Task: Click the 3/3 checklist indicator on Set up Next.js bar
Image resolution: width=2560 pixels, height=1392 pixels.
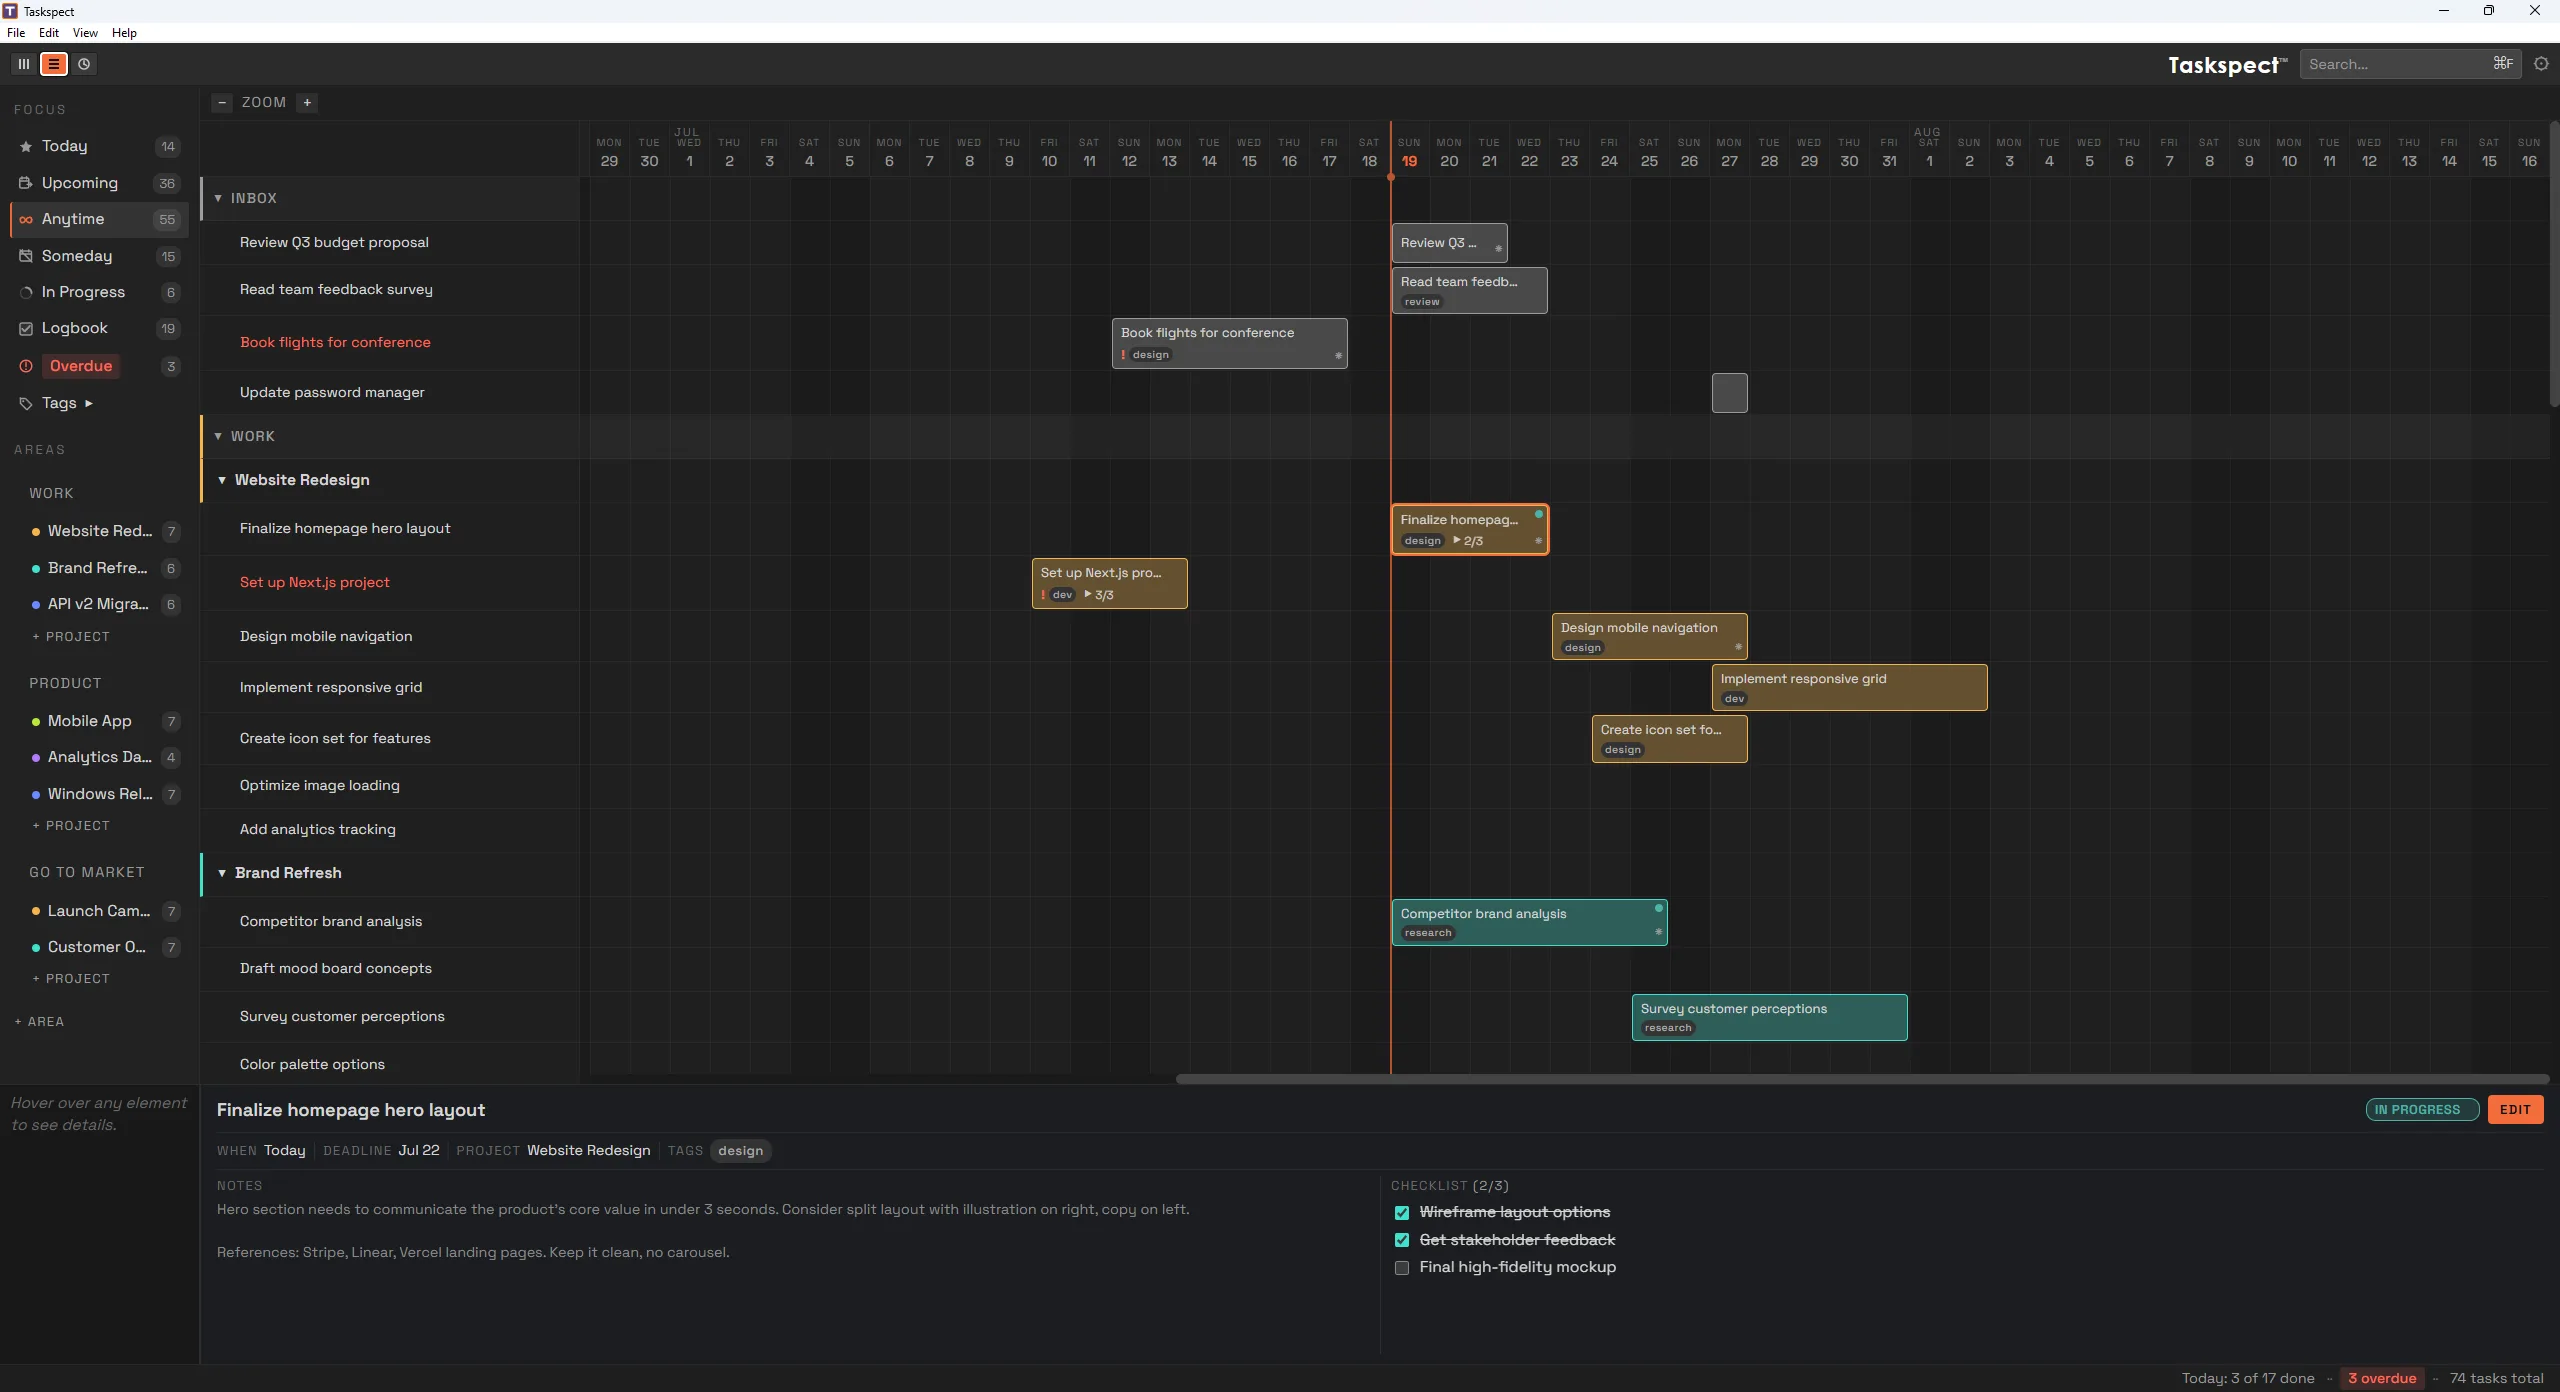Action: (1099, 595)
